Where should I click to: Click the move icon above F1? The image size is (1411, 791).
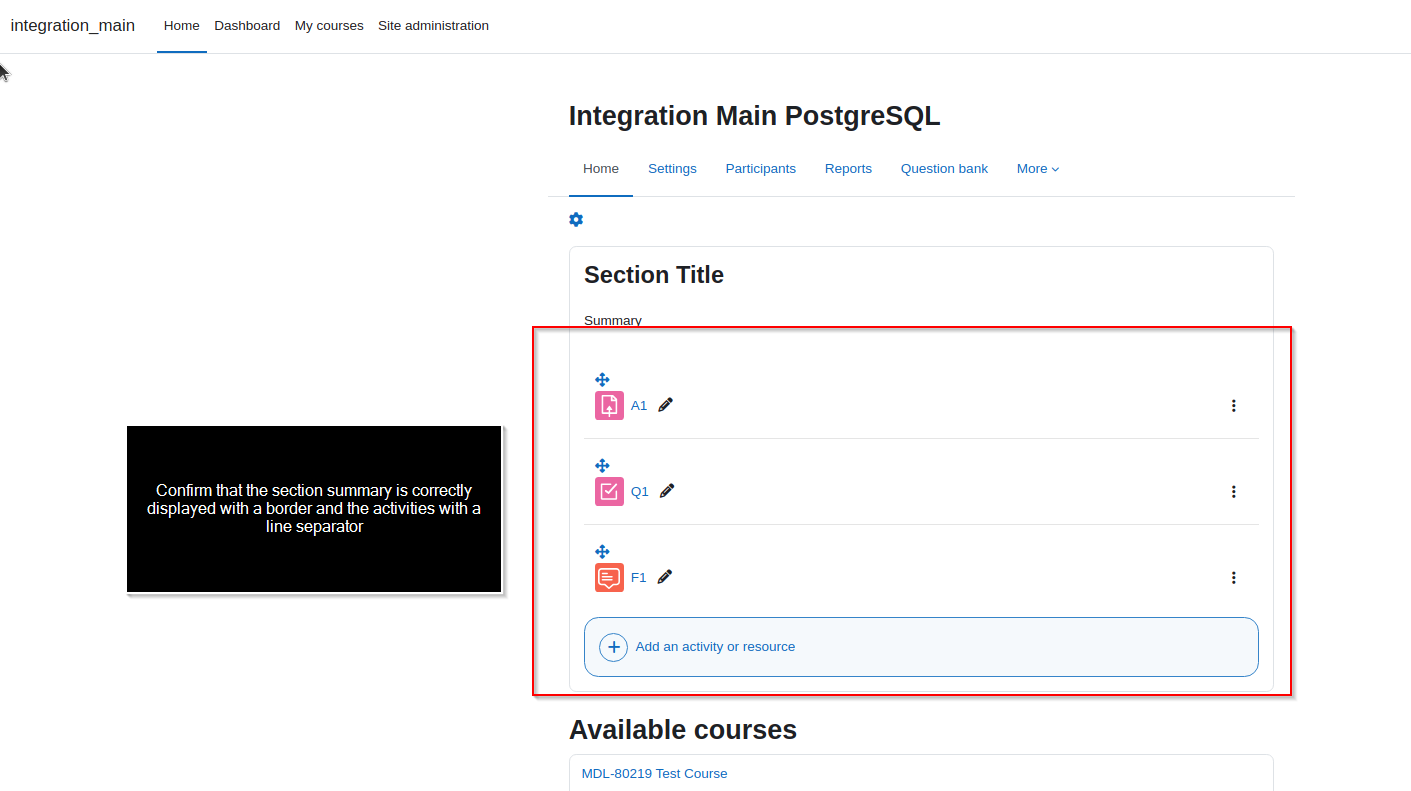pyautogui.click(x=602, y=552)
